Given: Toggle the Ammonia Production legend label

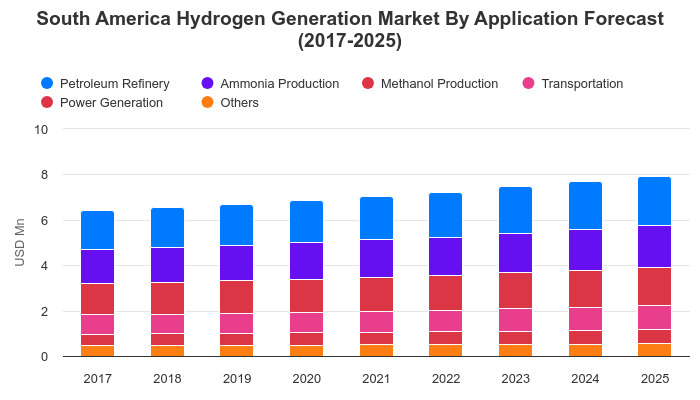Looking at the screenshot, I should tap(280, 84).
